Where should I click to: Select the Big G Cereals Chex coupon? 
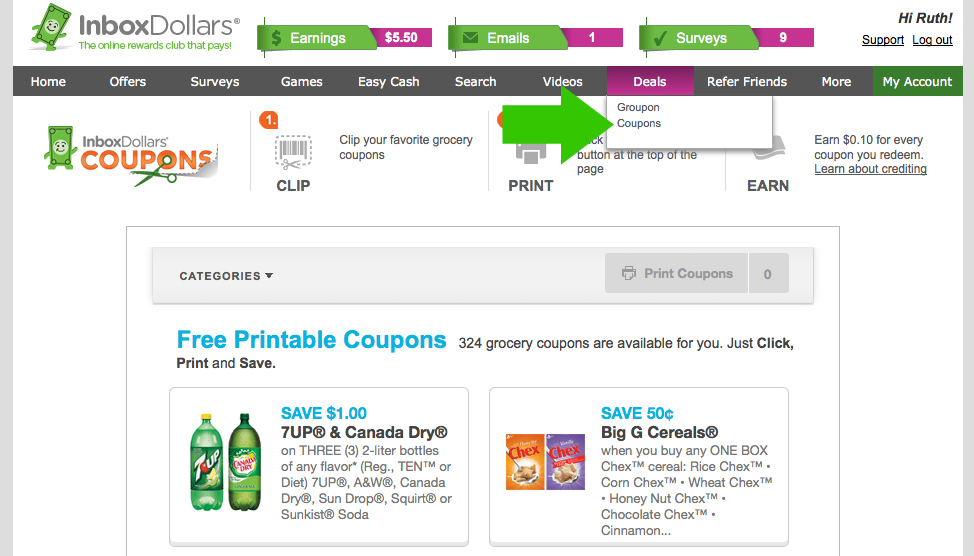638,466
